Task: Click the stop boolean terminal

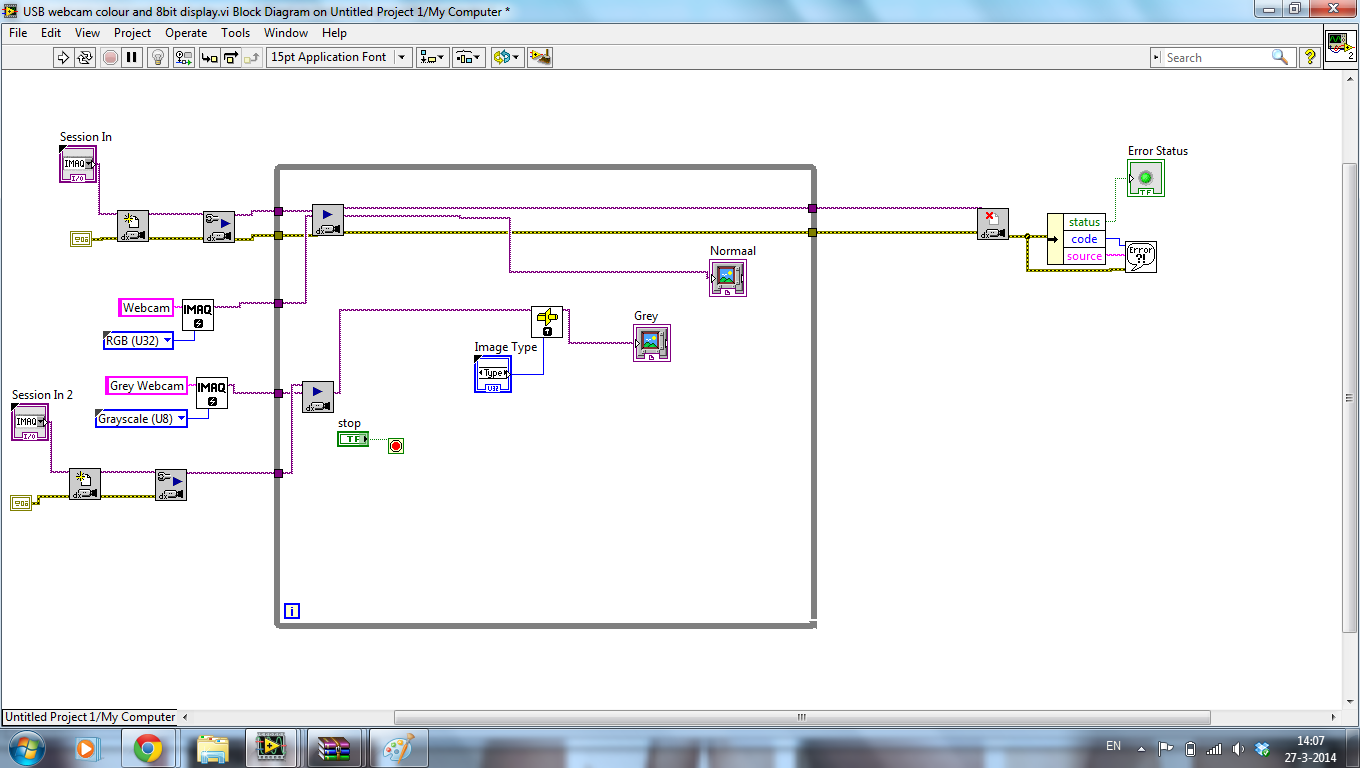Action: coord(353,439)
